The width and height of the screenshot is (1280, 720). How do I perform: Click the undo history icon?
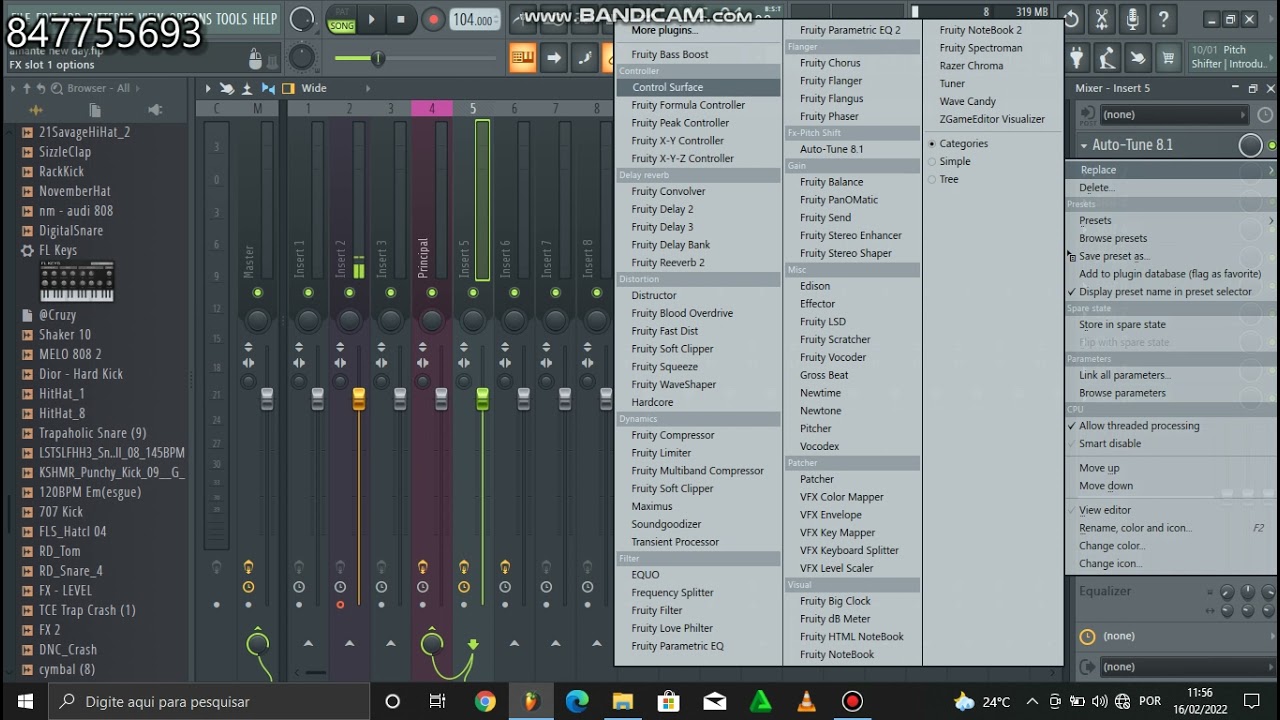[x=1070, y=19]
